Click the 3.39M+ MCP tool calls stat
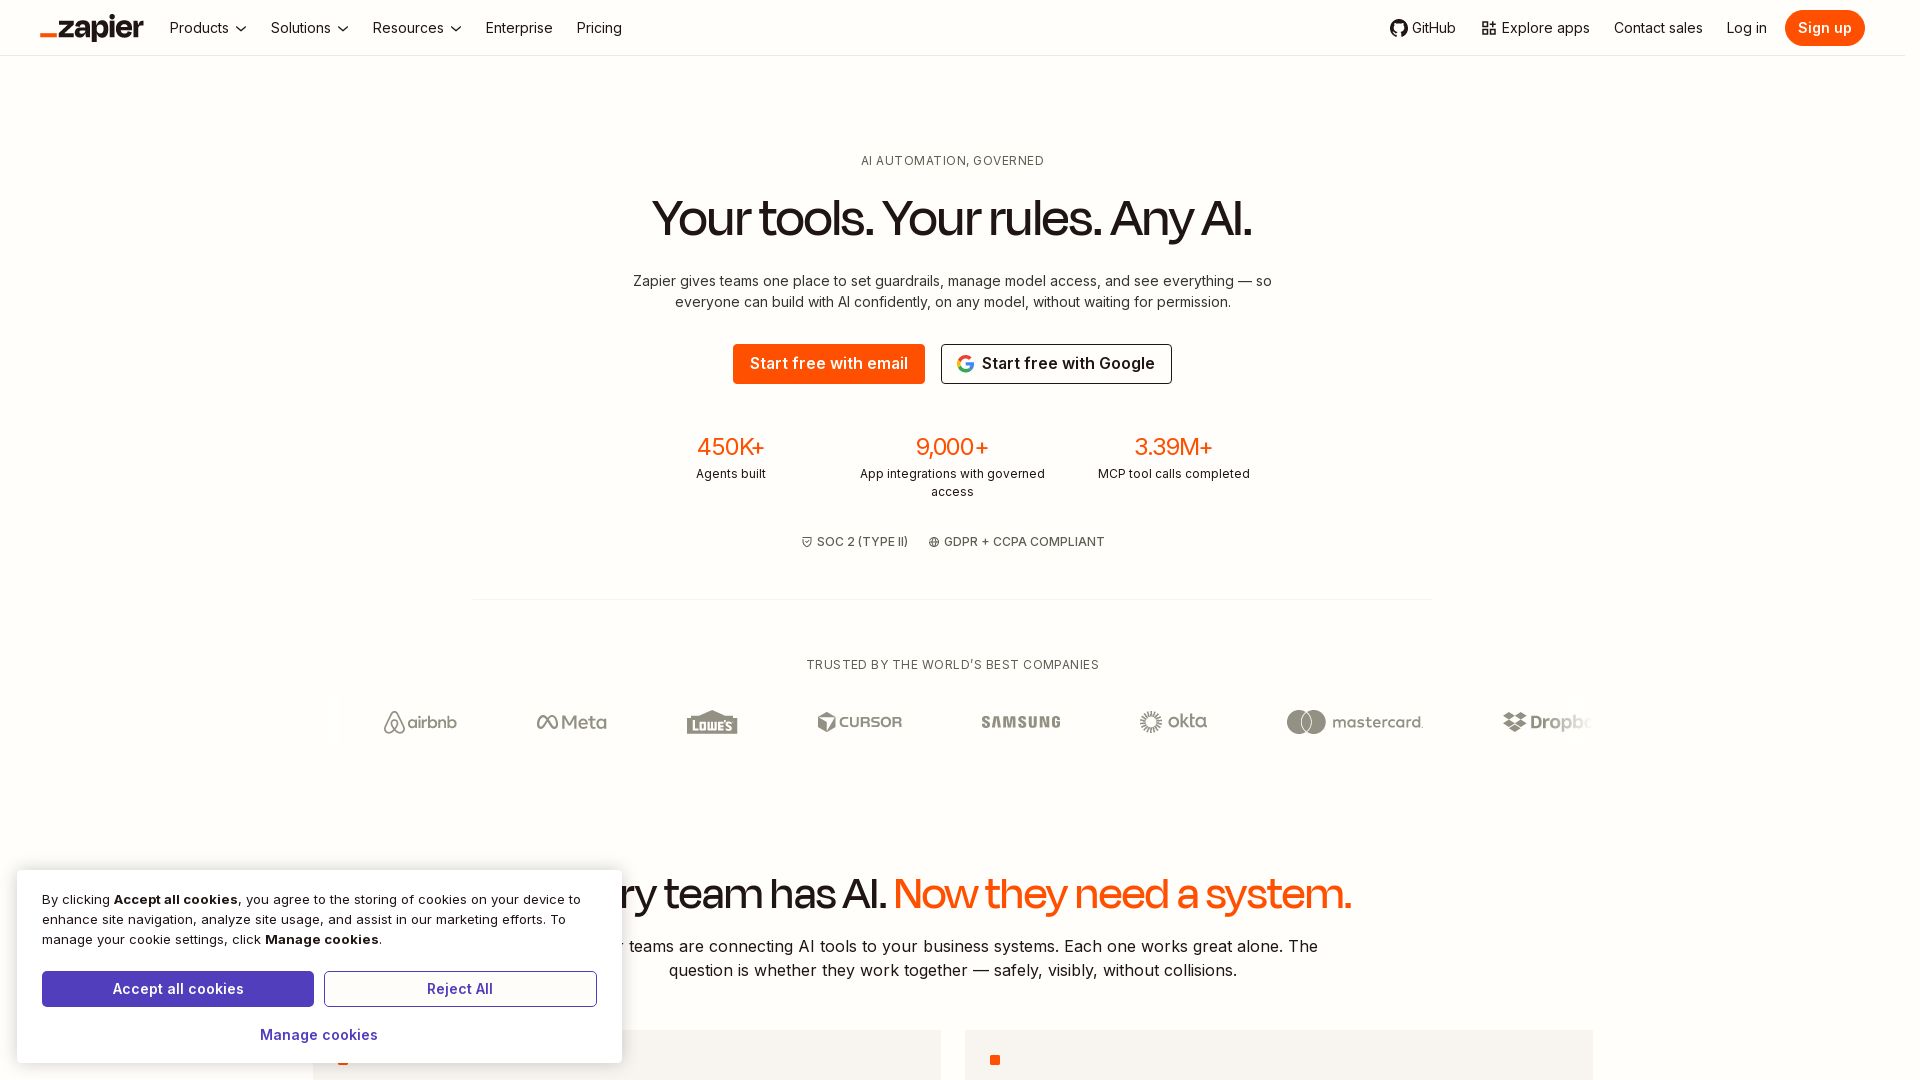Viewport: 1920px width, 1080px height. coord(1174,457)
